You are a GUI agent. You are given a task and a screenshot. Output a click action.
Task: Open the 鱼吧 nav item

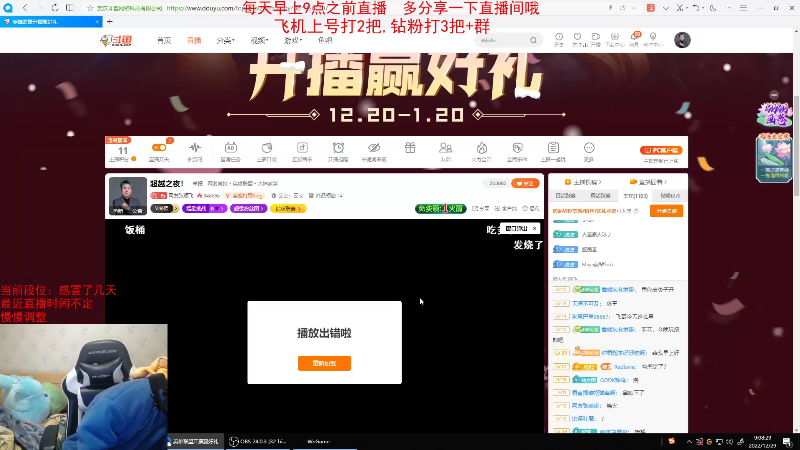tap(325, 40)
